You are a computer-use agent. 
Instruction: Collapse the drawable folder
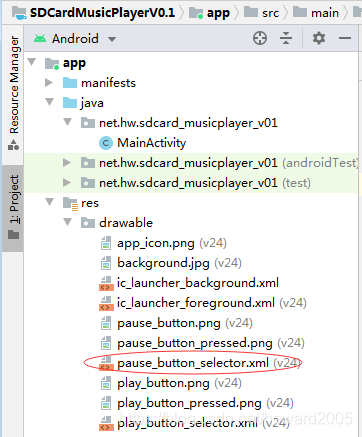click(68, 222)
